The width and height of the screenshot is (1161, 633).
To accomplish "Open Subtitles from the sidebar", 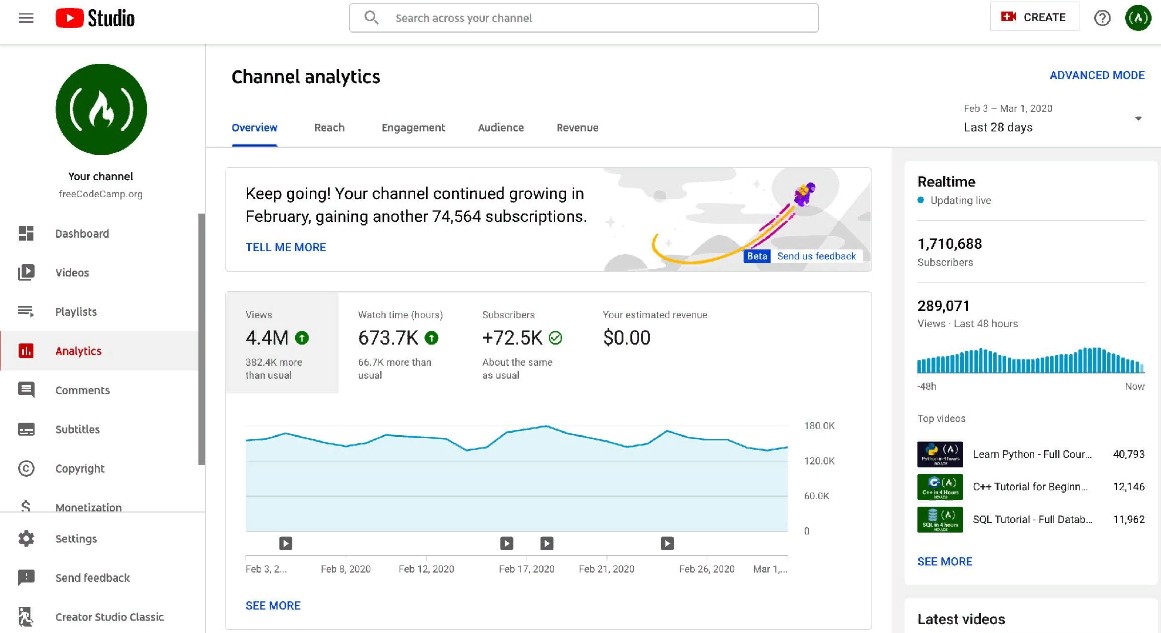I will [27, 429].
